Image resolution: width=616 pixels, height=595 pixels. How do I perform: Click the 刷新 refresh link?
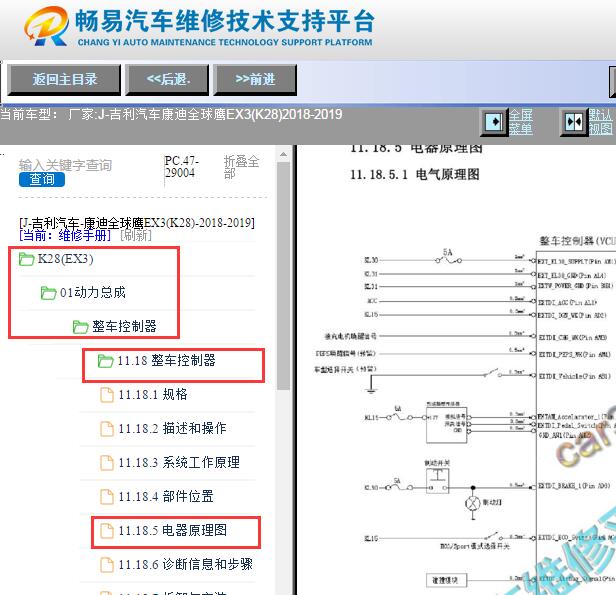(136, 235)
